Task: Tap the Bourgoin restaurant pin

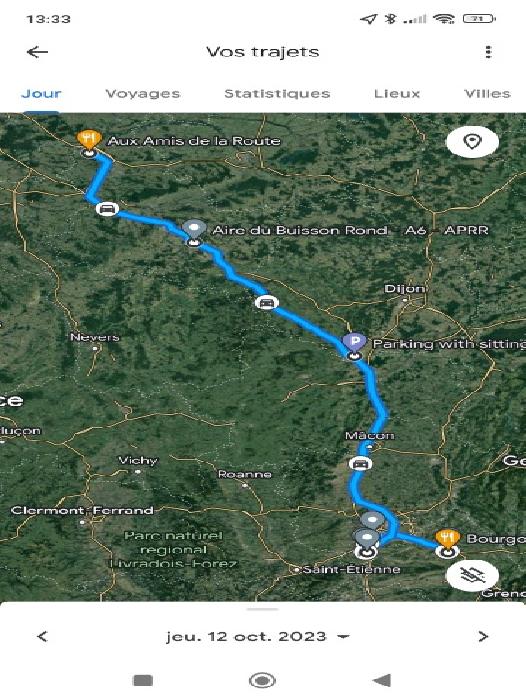Action: 447,538
